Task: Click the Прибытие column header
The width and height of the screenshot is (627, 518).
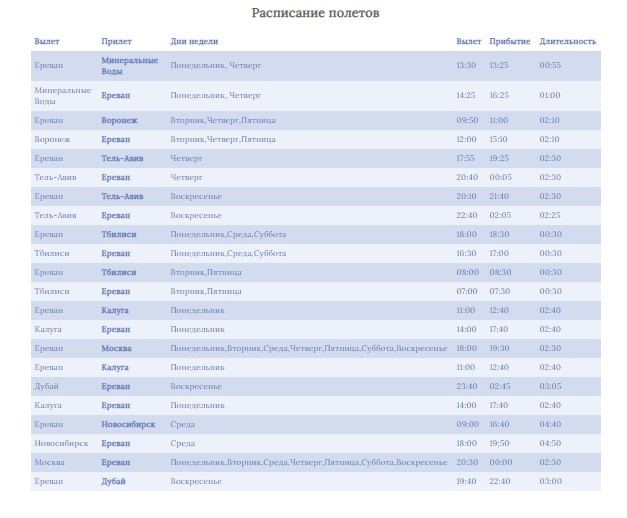Action: [x=509, y=41]
